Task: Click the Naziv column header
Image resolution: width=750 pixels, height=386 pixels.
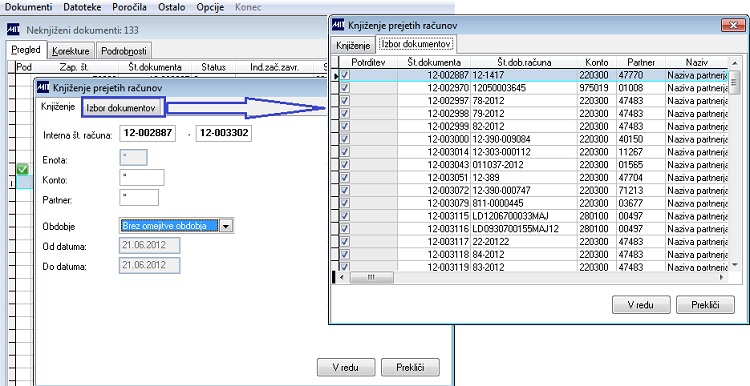Action: pyautogui.click(x=696, y=62)
